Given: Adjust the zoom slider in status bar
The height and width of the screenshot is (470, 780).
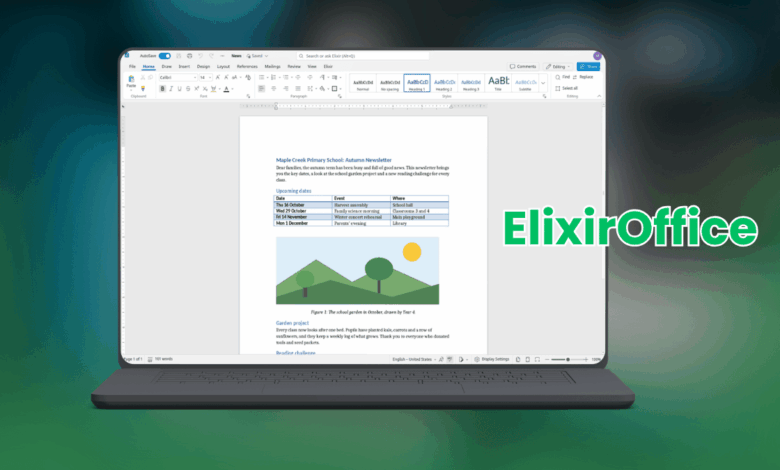Looking at the screenshot, I should (x=567, y=359).
